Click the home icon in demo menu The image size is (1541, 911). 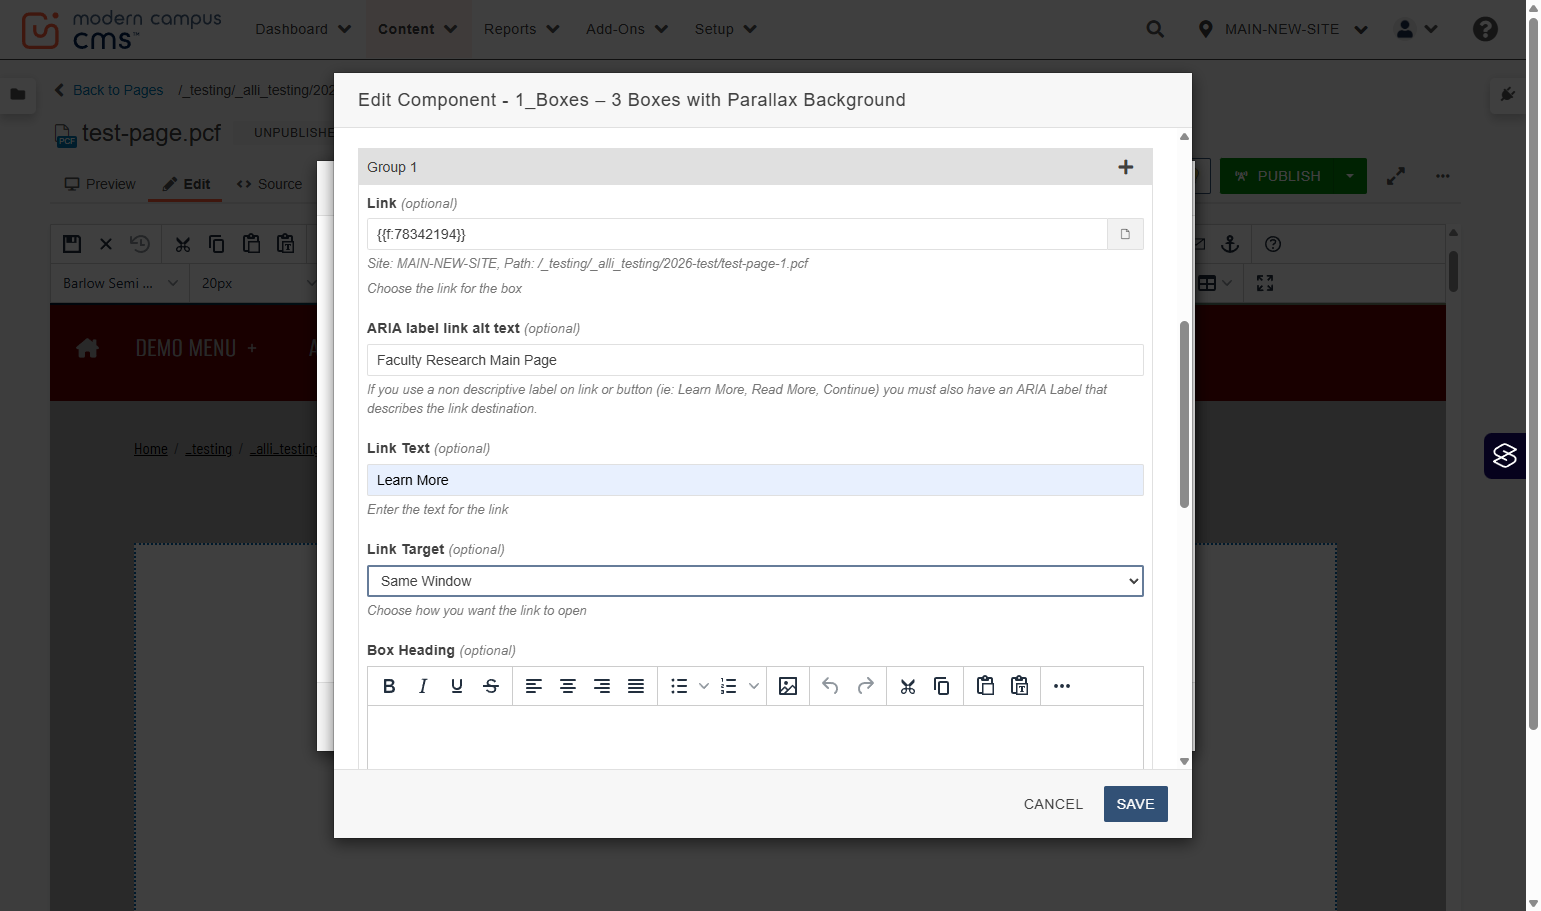click(x=88, y=348)
